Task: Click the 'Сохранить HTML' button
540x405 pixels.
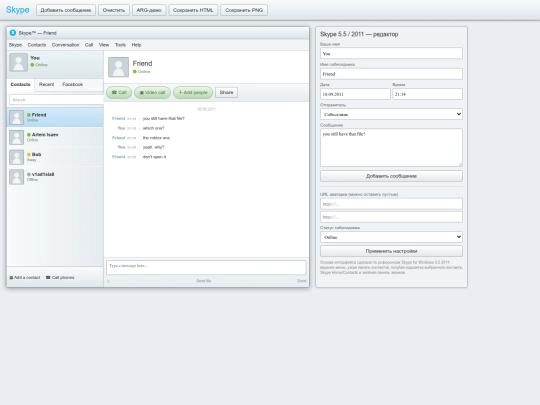Action: [193, 10]
